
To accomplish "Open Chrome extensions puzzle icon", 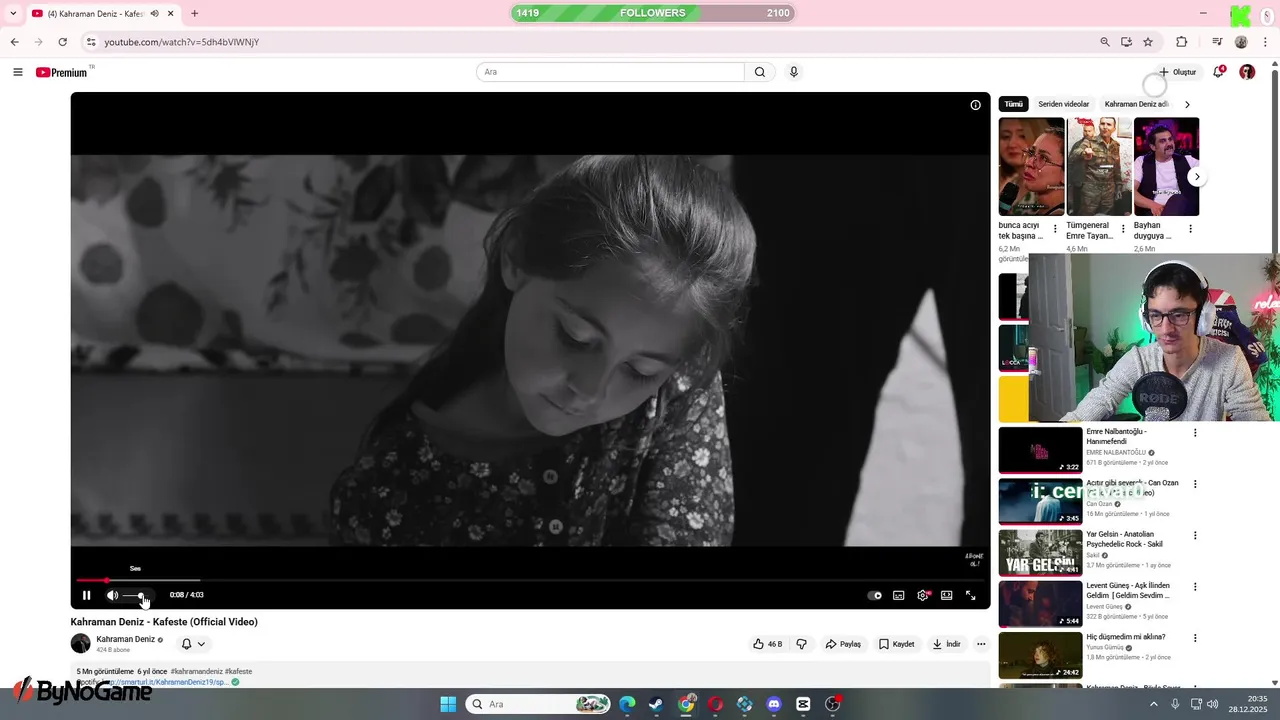I will tap(1181, 42).
